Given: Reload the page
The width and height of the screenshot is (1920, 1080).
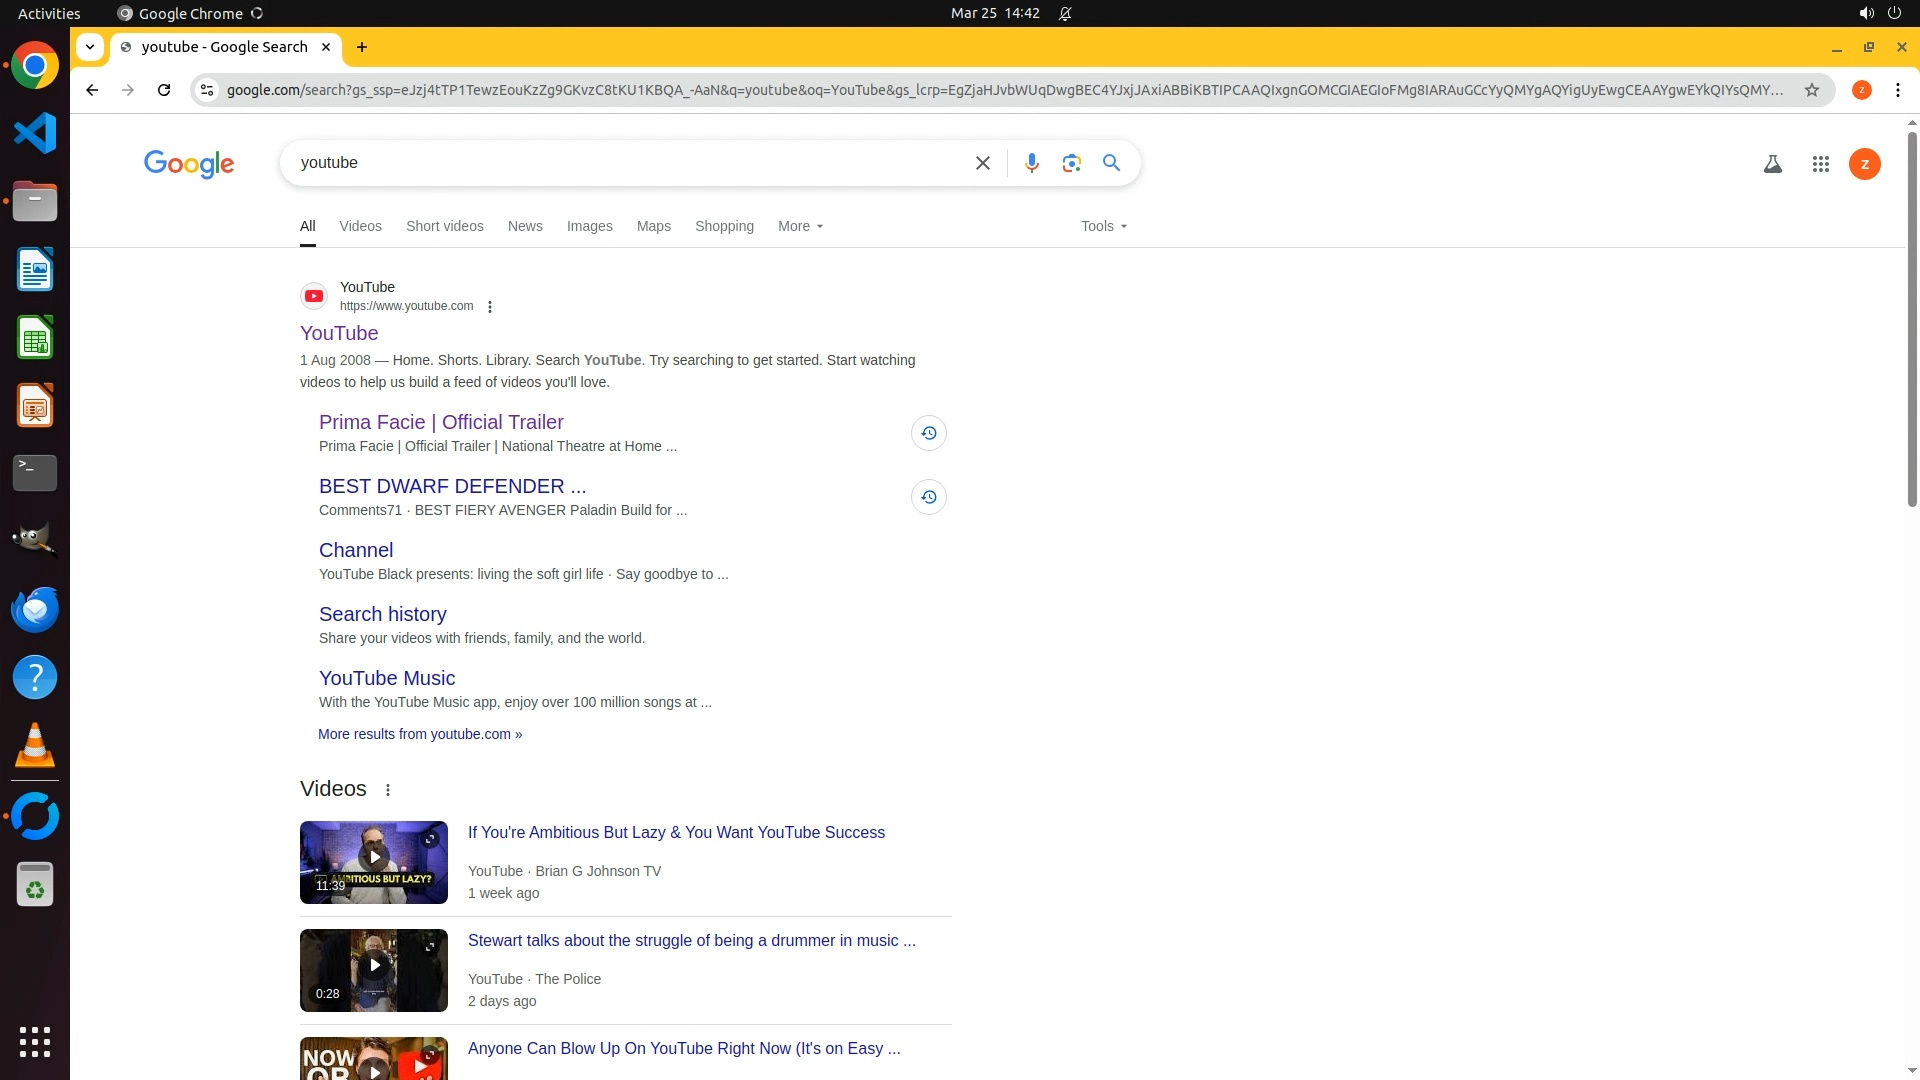Looking at the screenshot, I should [164, 90].
